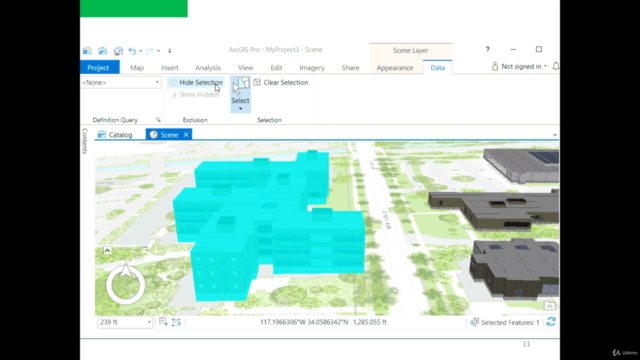Switch to the Edit ribbon tab
Screen dimensions: 640x360
pyautogui.click(x=276, y=68)
